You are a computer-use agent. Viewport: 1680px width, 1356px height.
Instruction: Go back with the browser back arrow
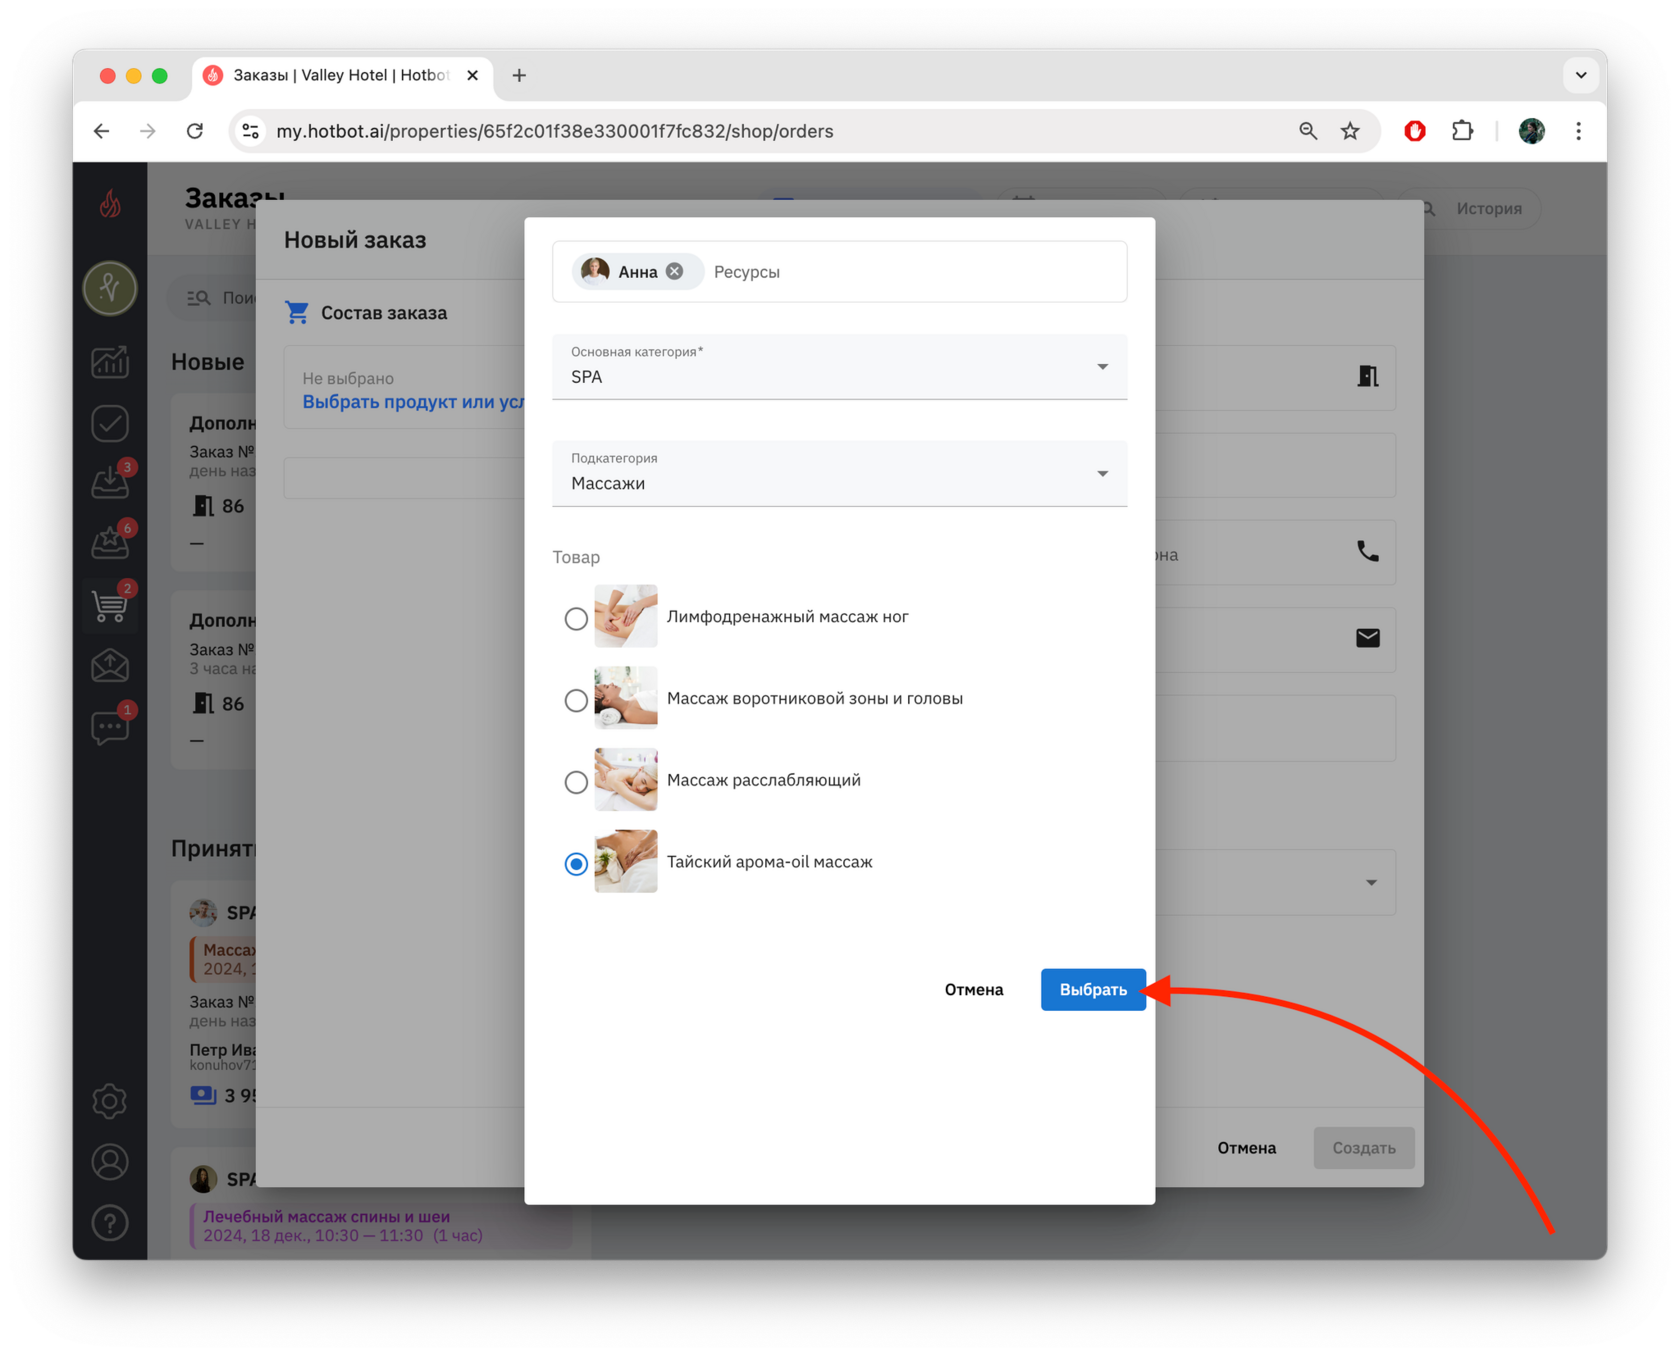(102, 131)
